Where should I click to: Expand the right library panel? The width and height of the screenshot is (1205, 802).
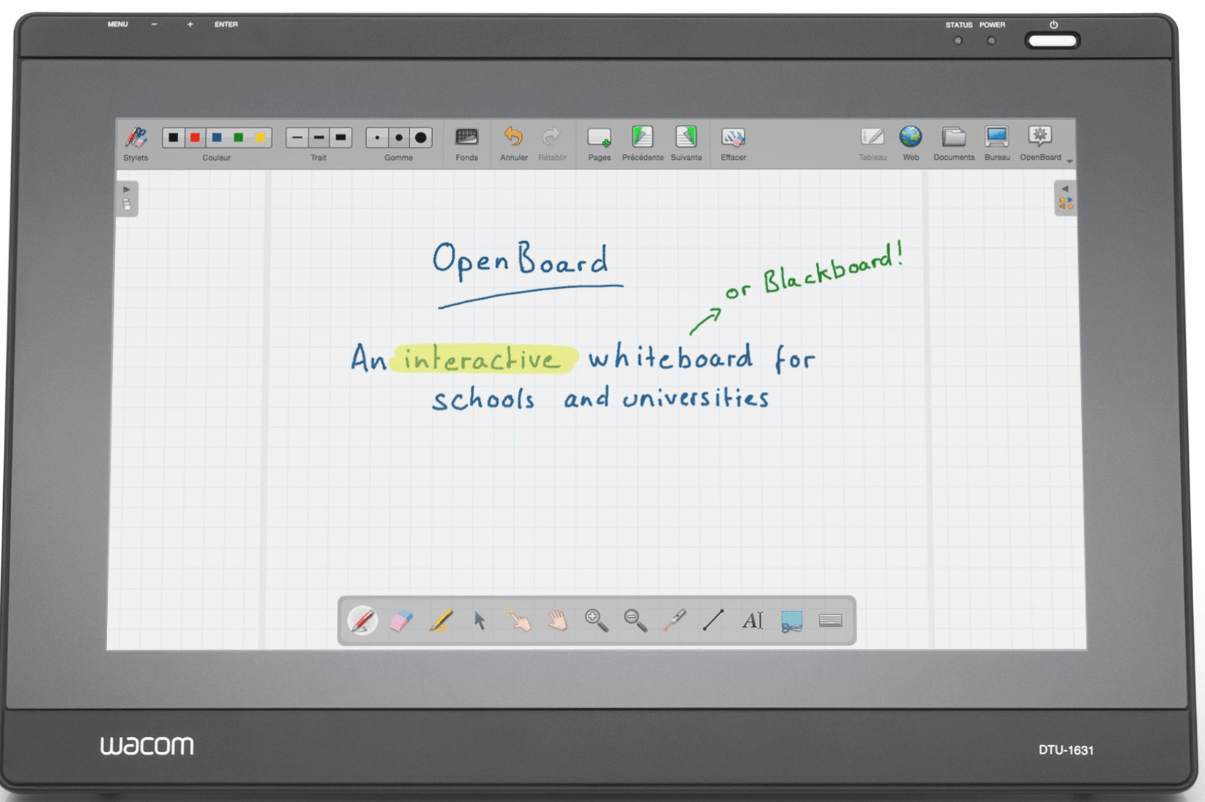pos(1066,198)
